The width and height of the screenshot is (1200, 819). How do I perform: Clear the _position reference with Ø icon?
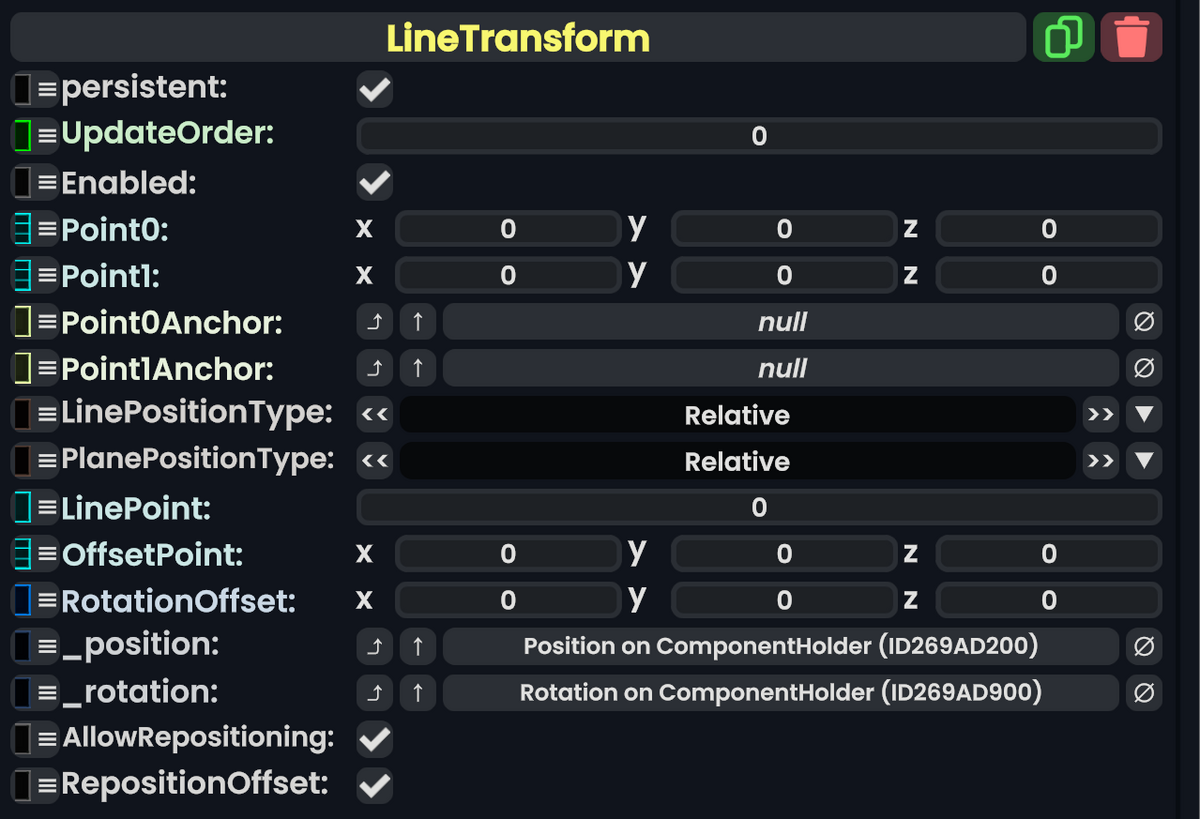pyautogui.click(x=1144, y=646)
